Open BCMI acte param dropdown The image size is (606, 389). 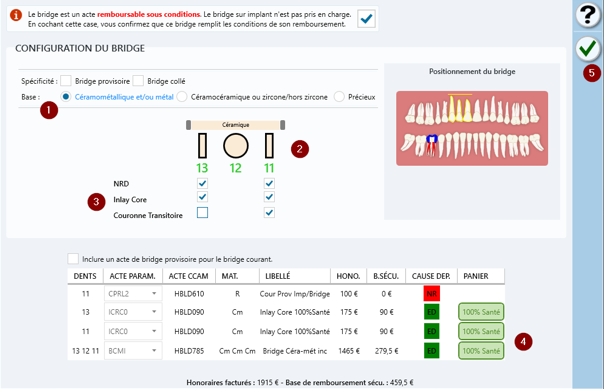tap(133, 351)
